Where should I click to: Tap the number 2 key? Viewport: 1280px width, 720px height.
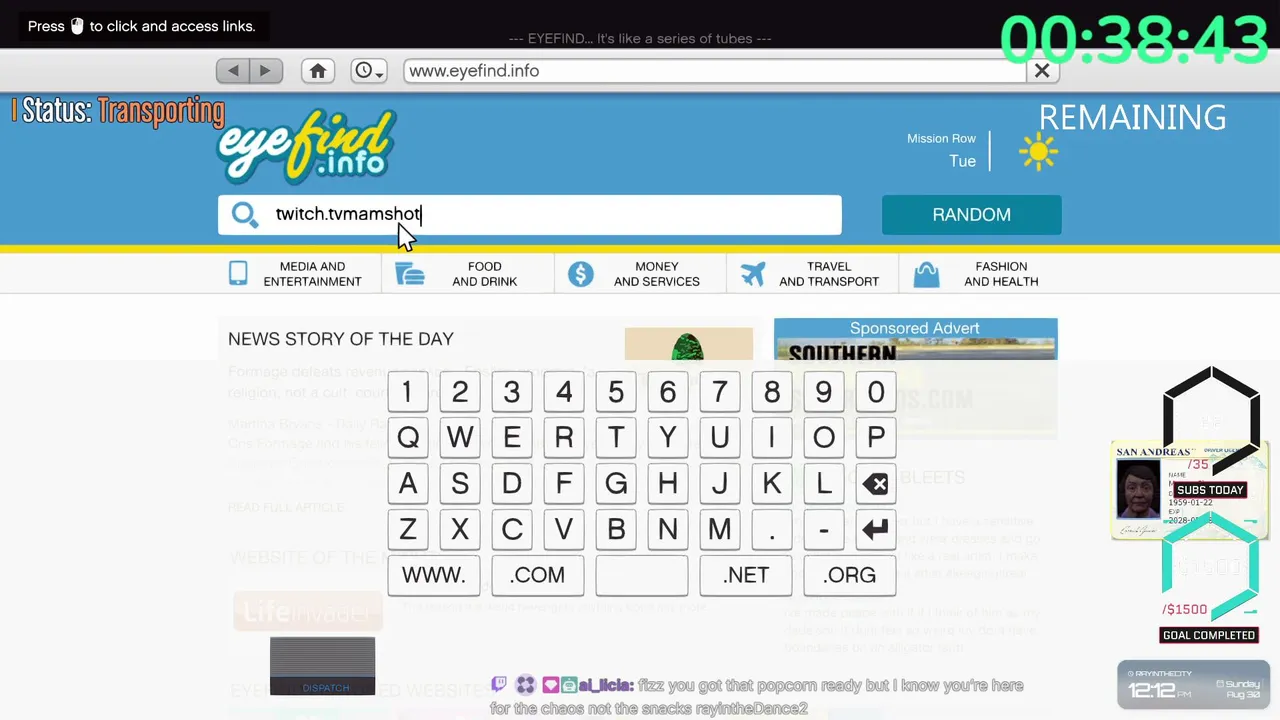click(459, 392)
